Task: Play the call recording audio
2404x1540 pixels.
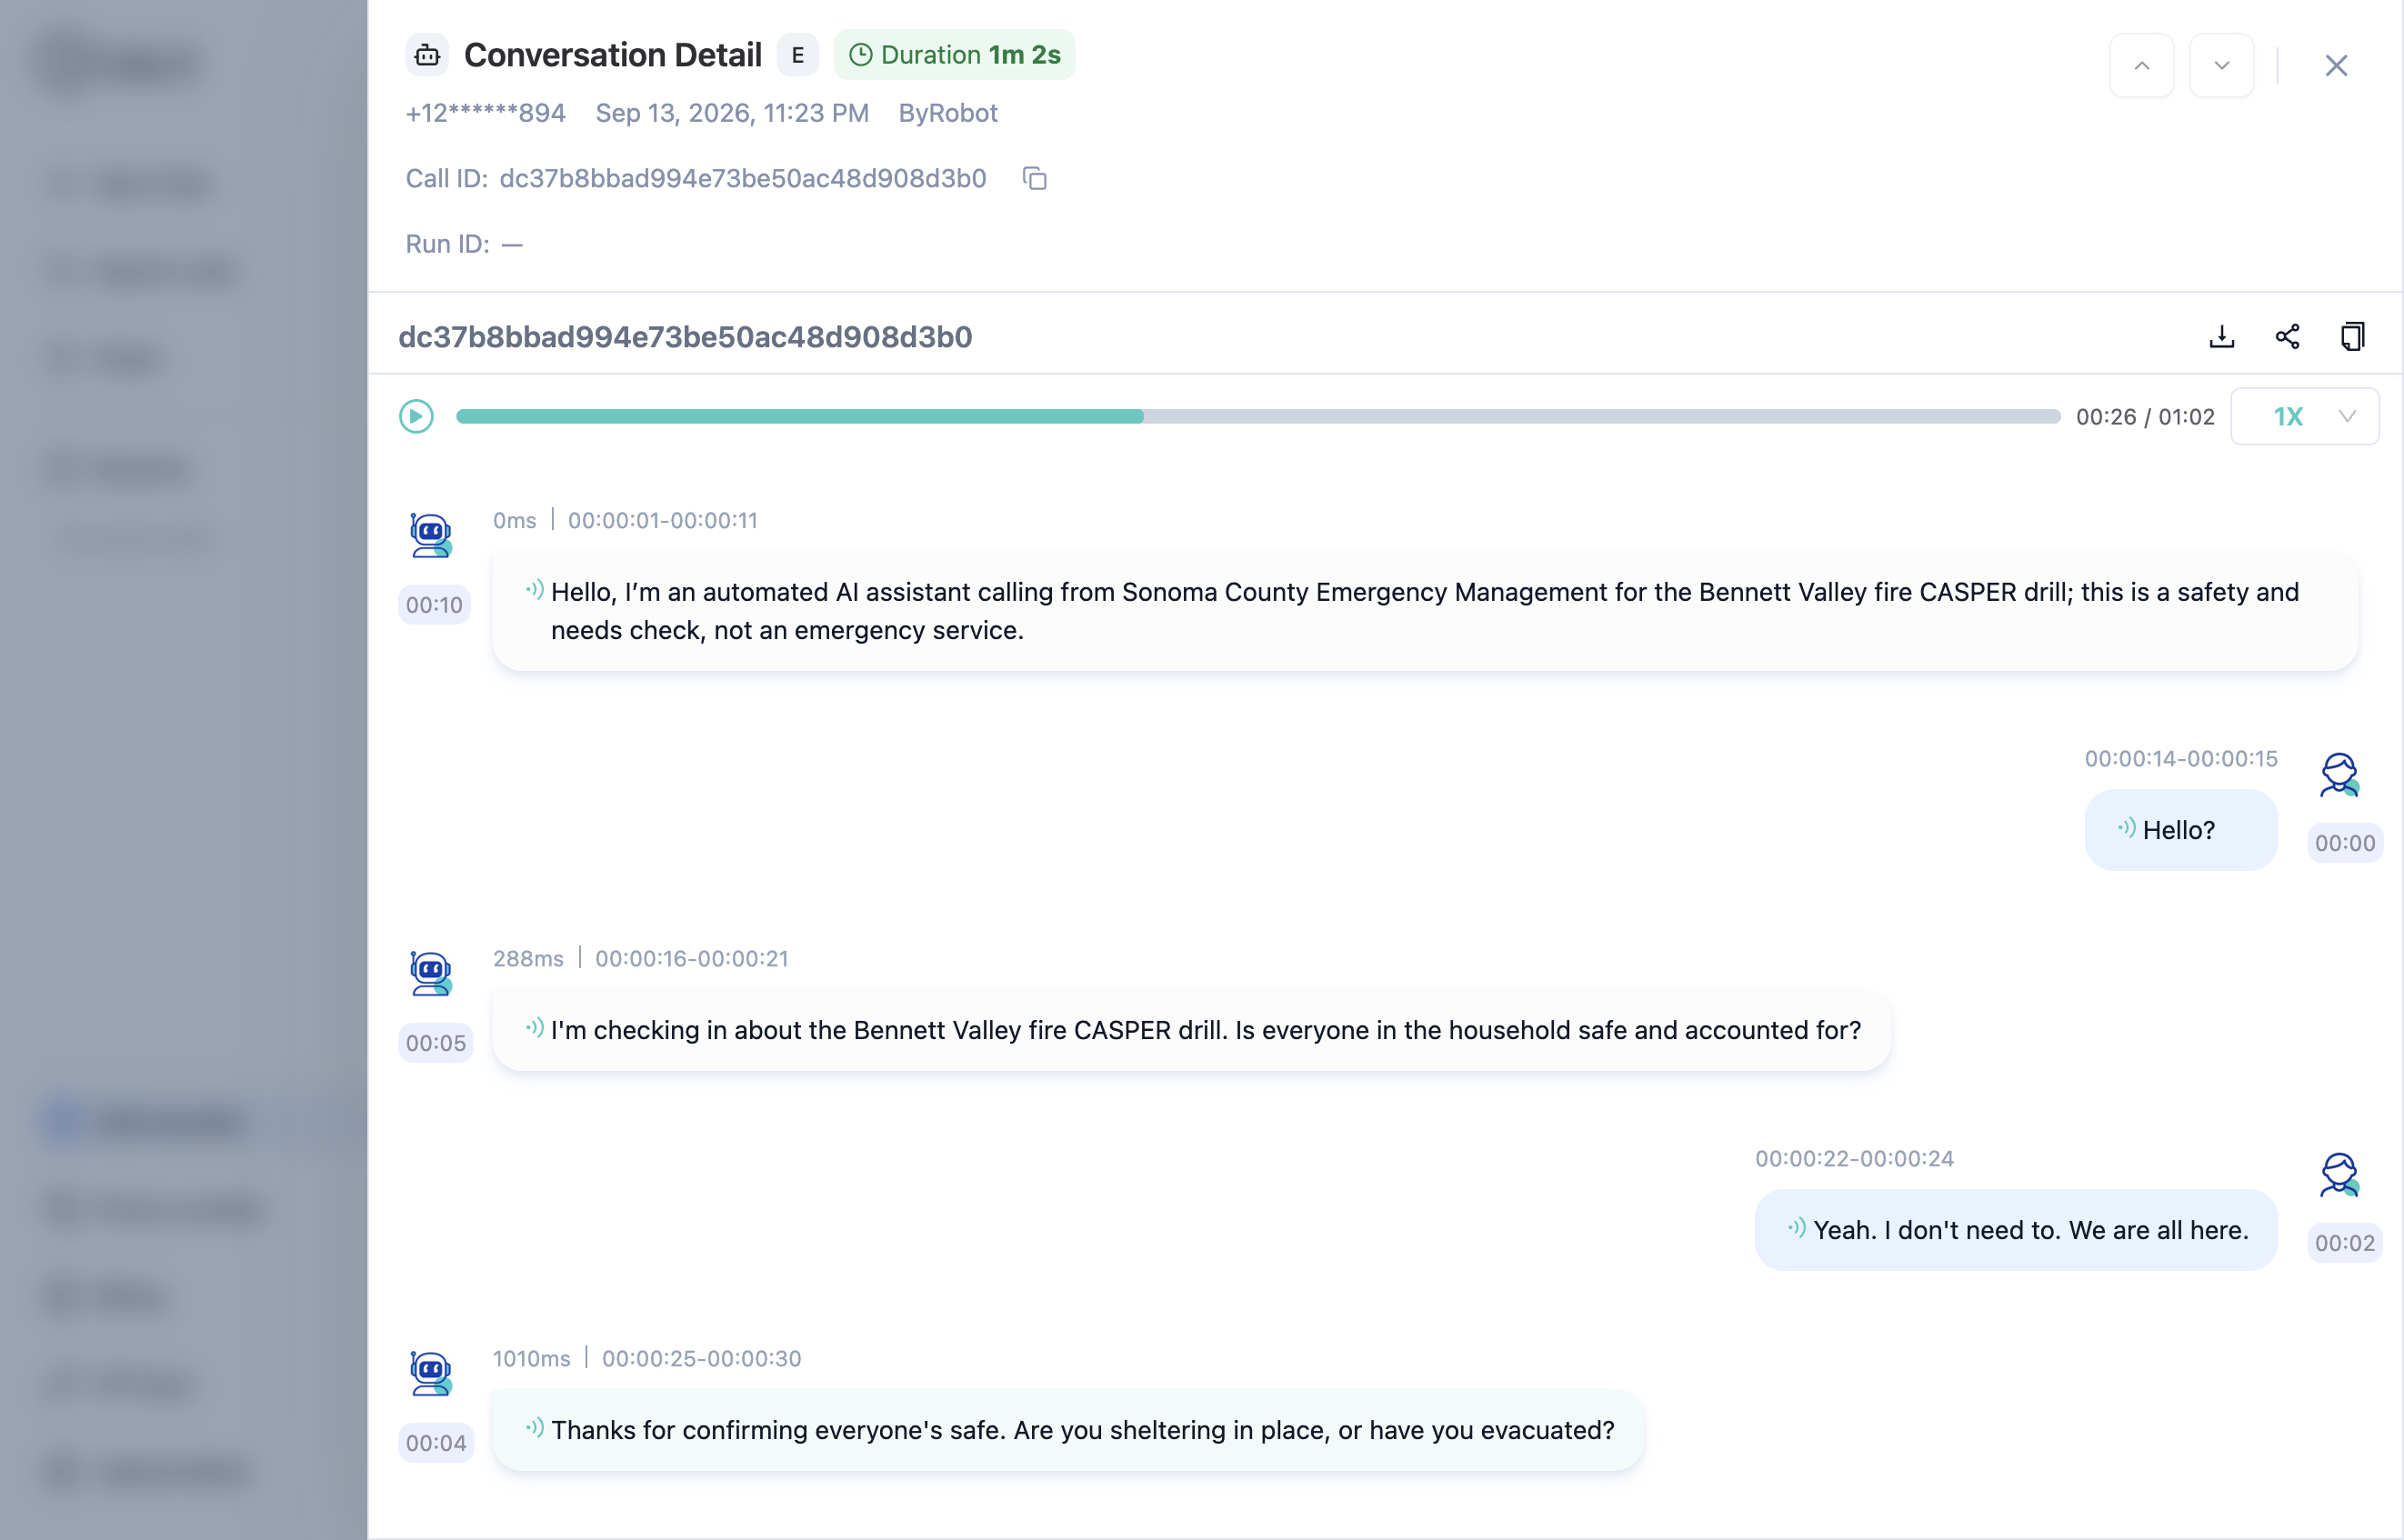Action: 416,416
